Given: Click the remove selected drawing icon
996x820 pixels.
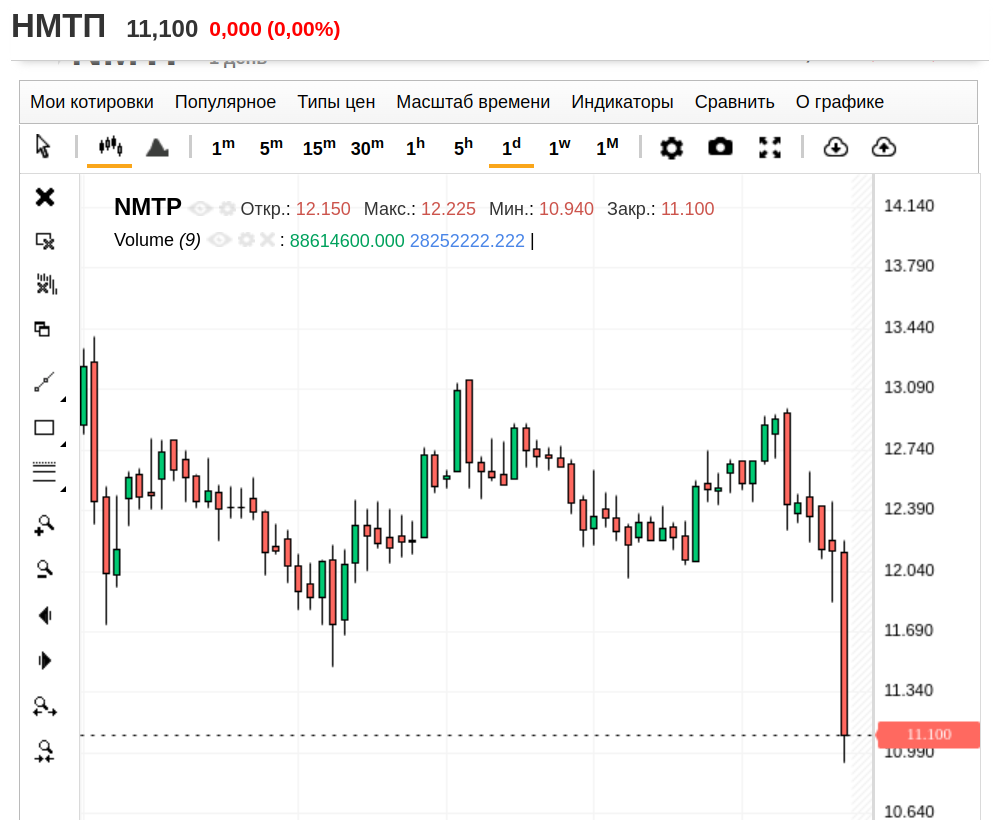Looking at the screenshot, I should point(44,241).
